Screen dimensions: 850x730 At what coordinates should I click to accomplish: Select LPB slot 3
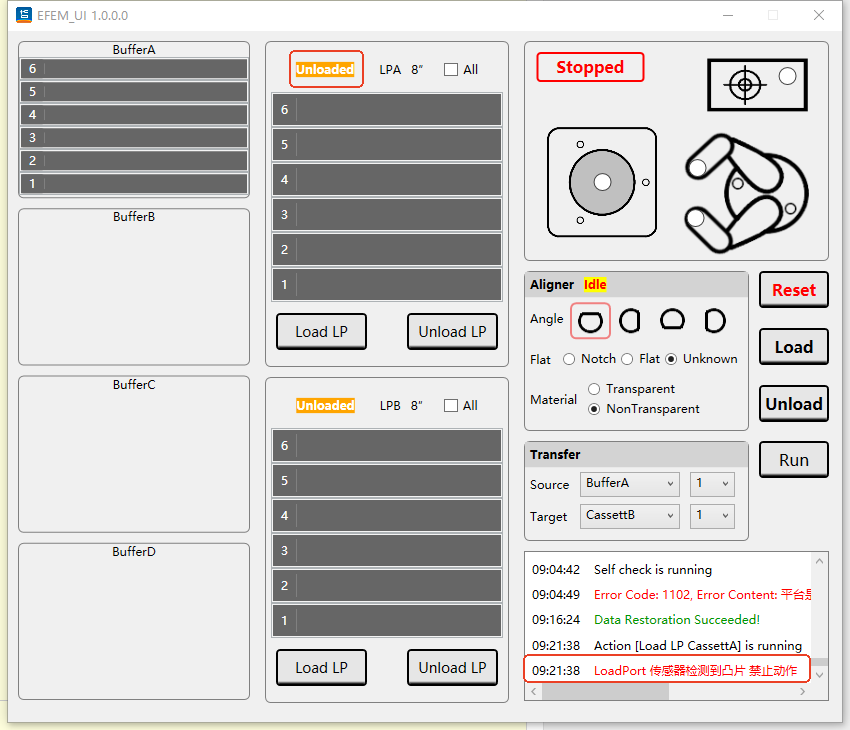[x=387, y=551]
